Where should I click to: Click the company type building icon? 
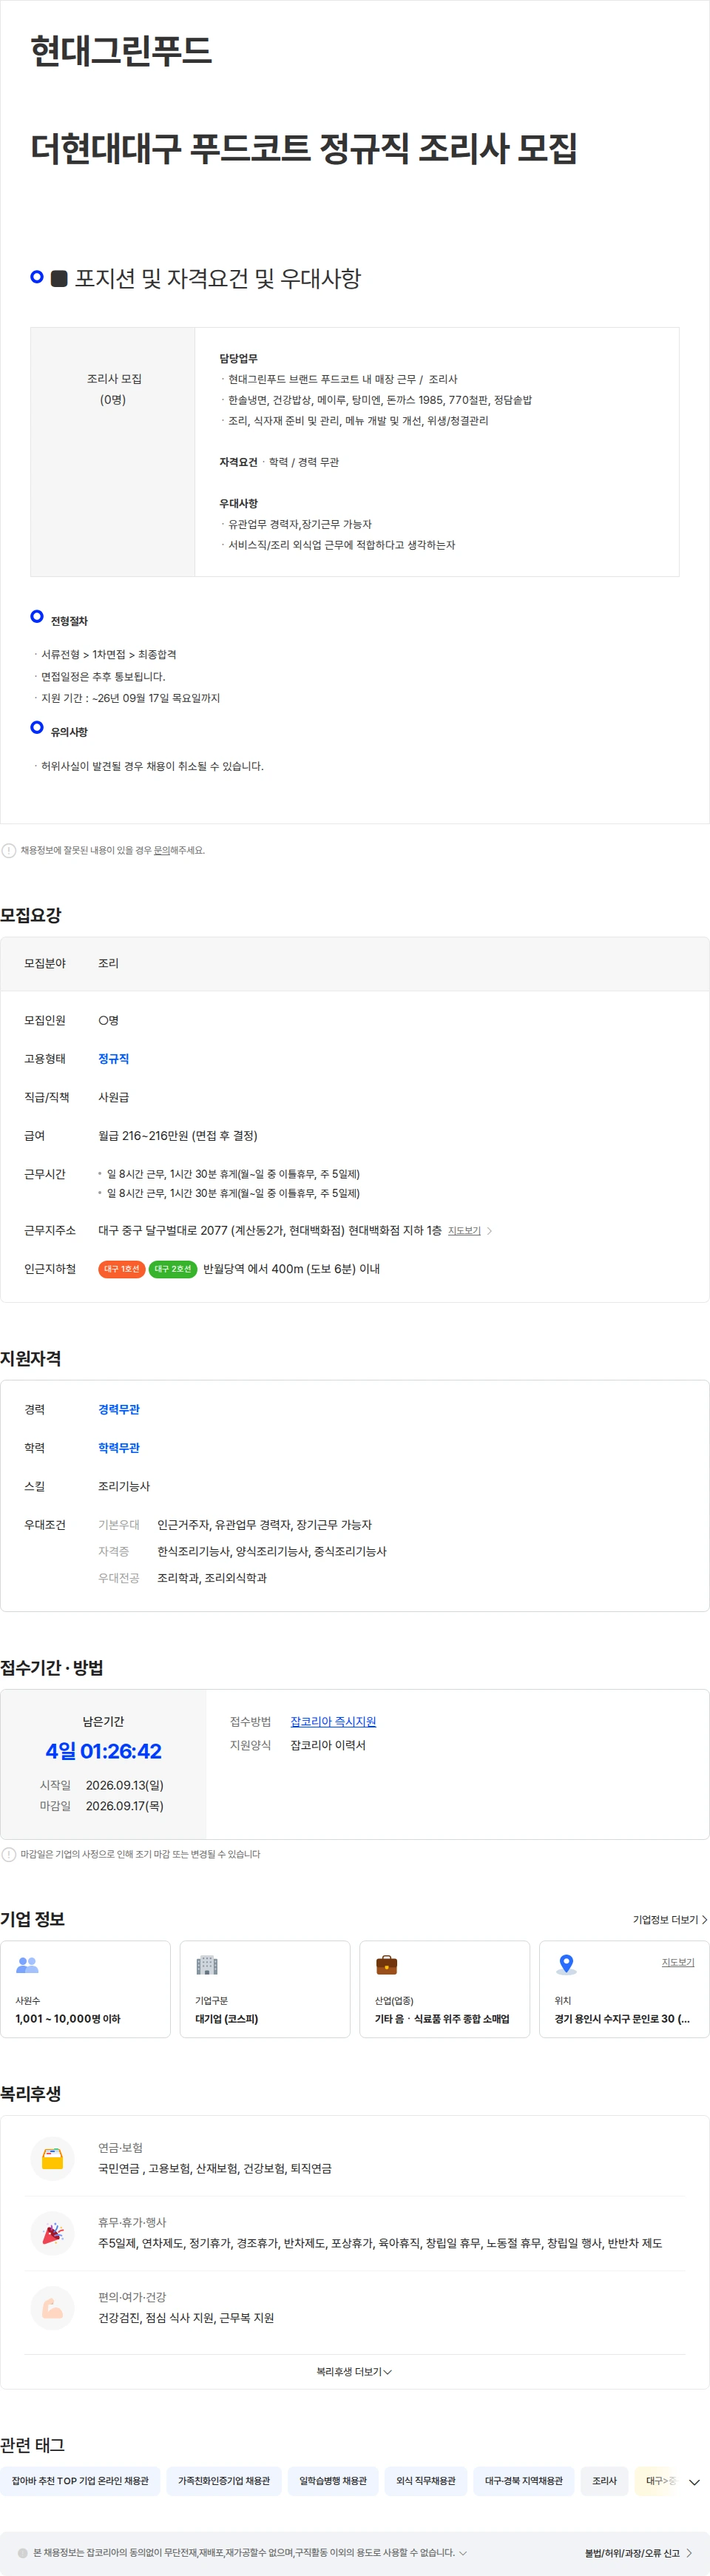coord(207,1965)
